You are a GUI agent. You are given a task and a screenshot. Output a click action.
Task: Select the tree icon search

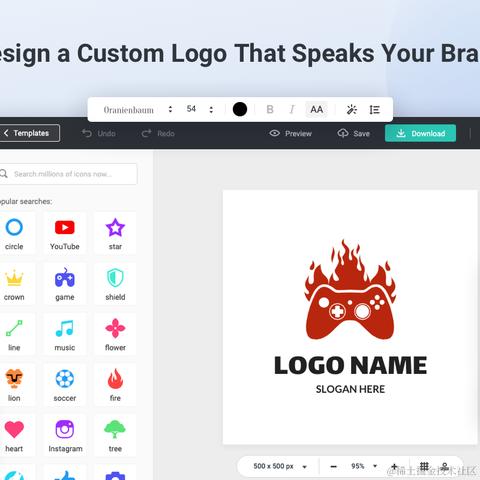[x=115, y=435]
